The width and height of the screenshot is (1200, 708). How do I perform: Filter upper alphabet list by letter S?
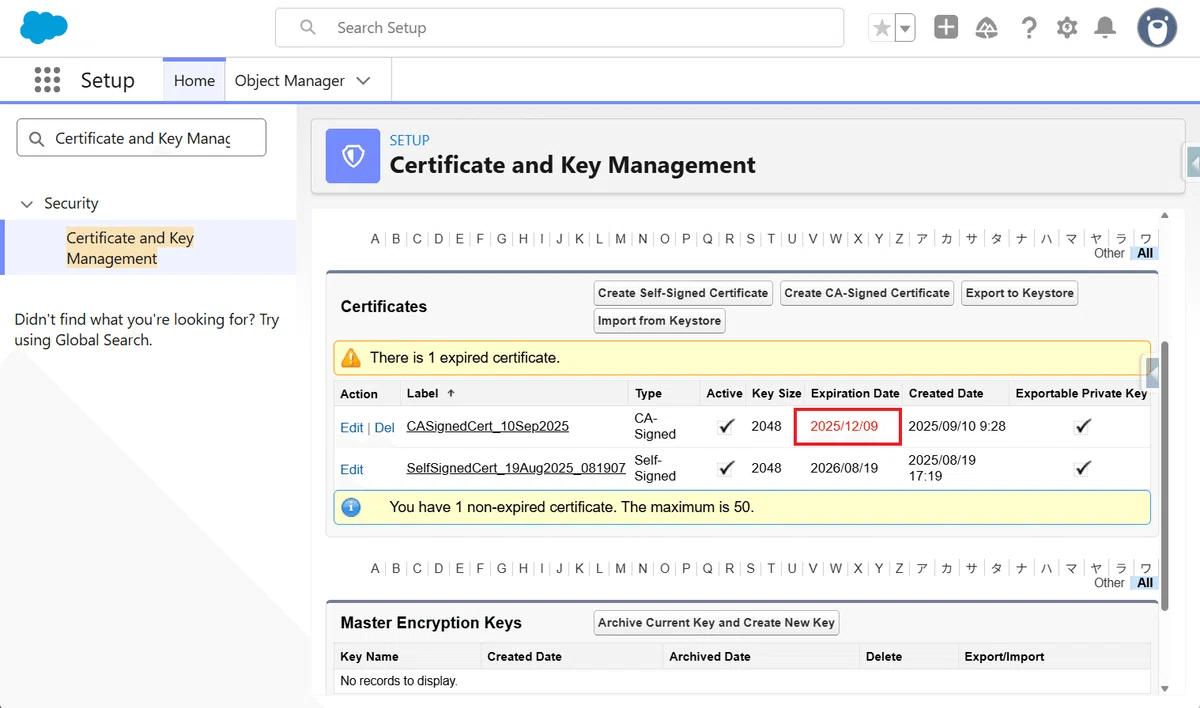(x=750, y=239)
